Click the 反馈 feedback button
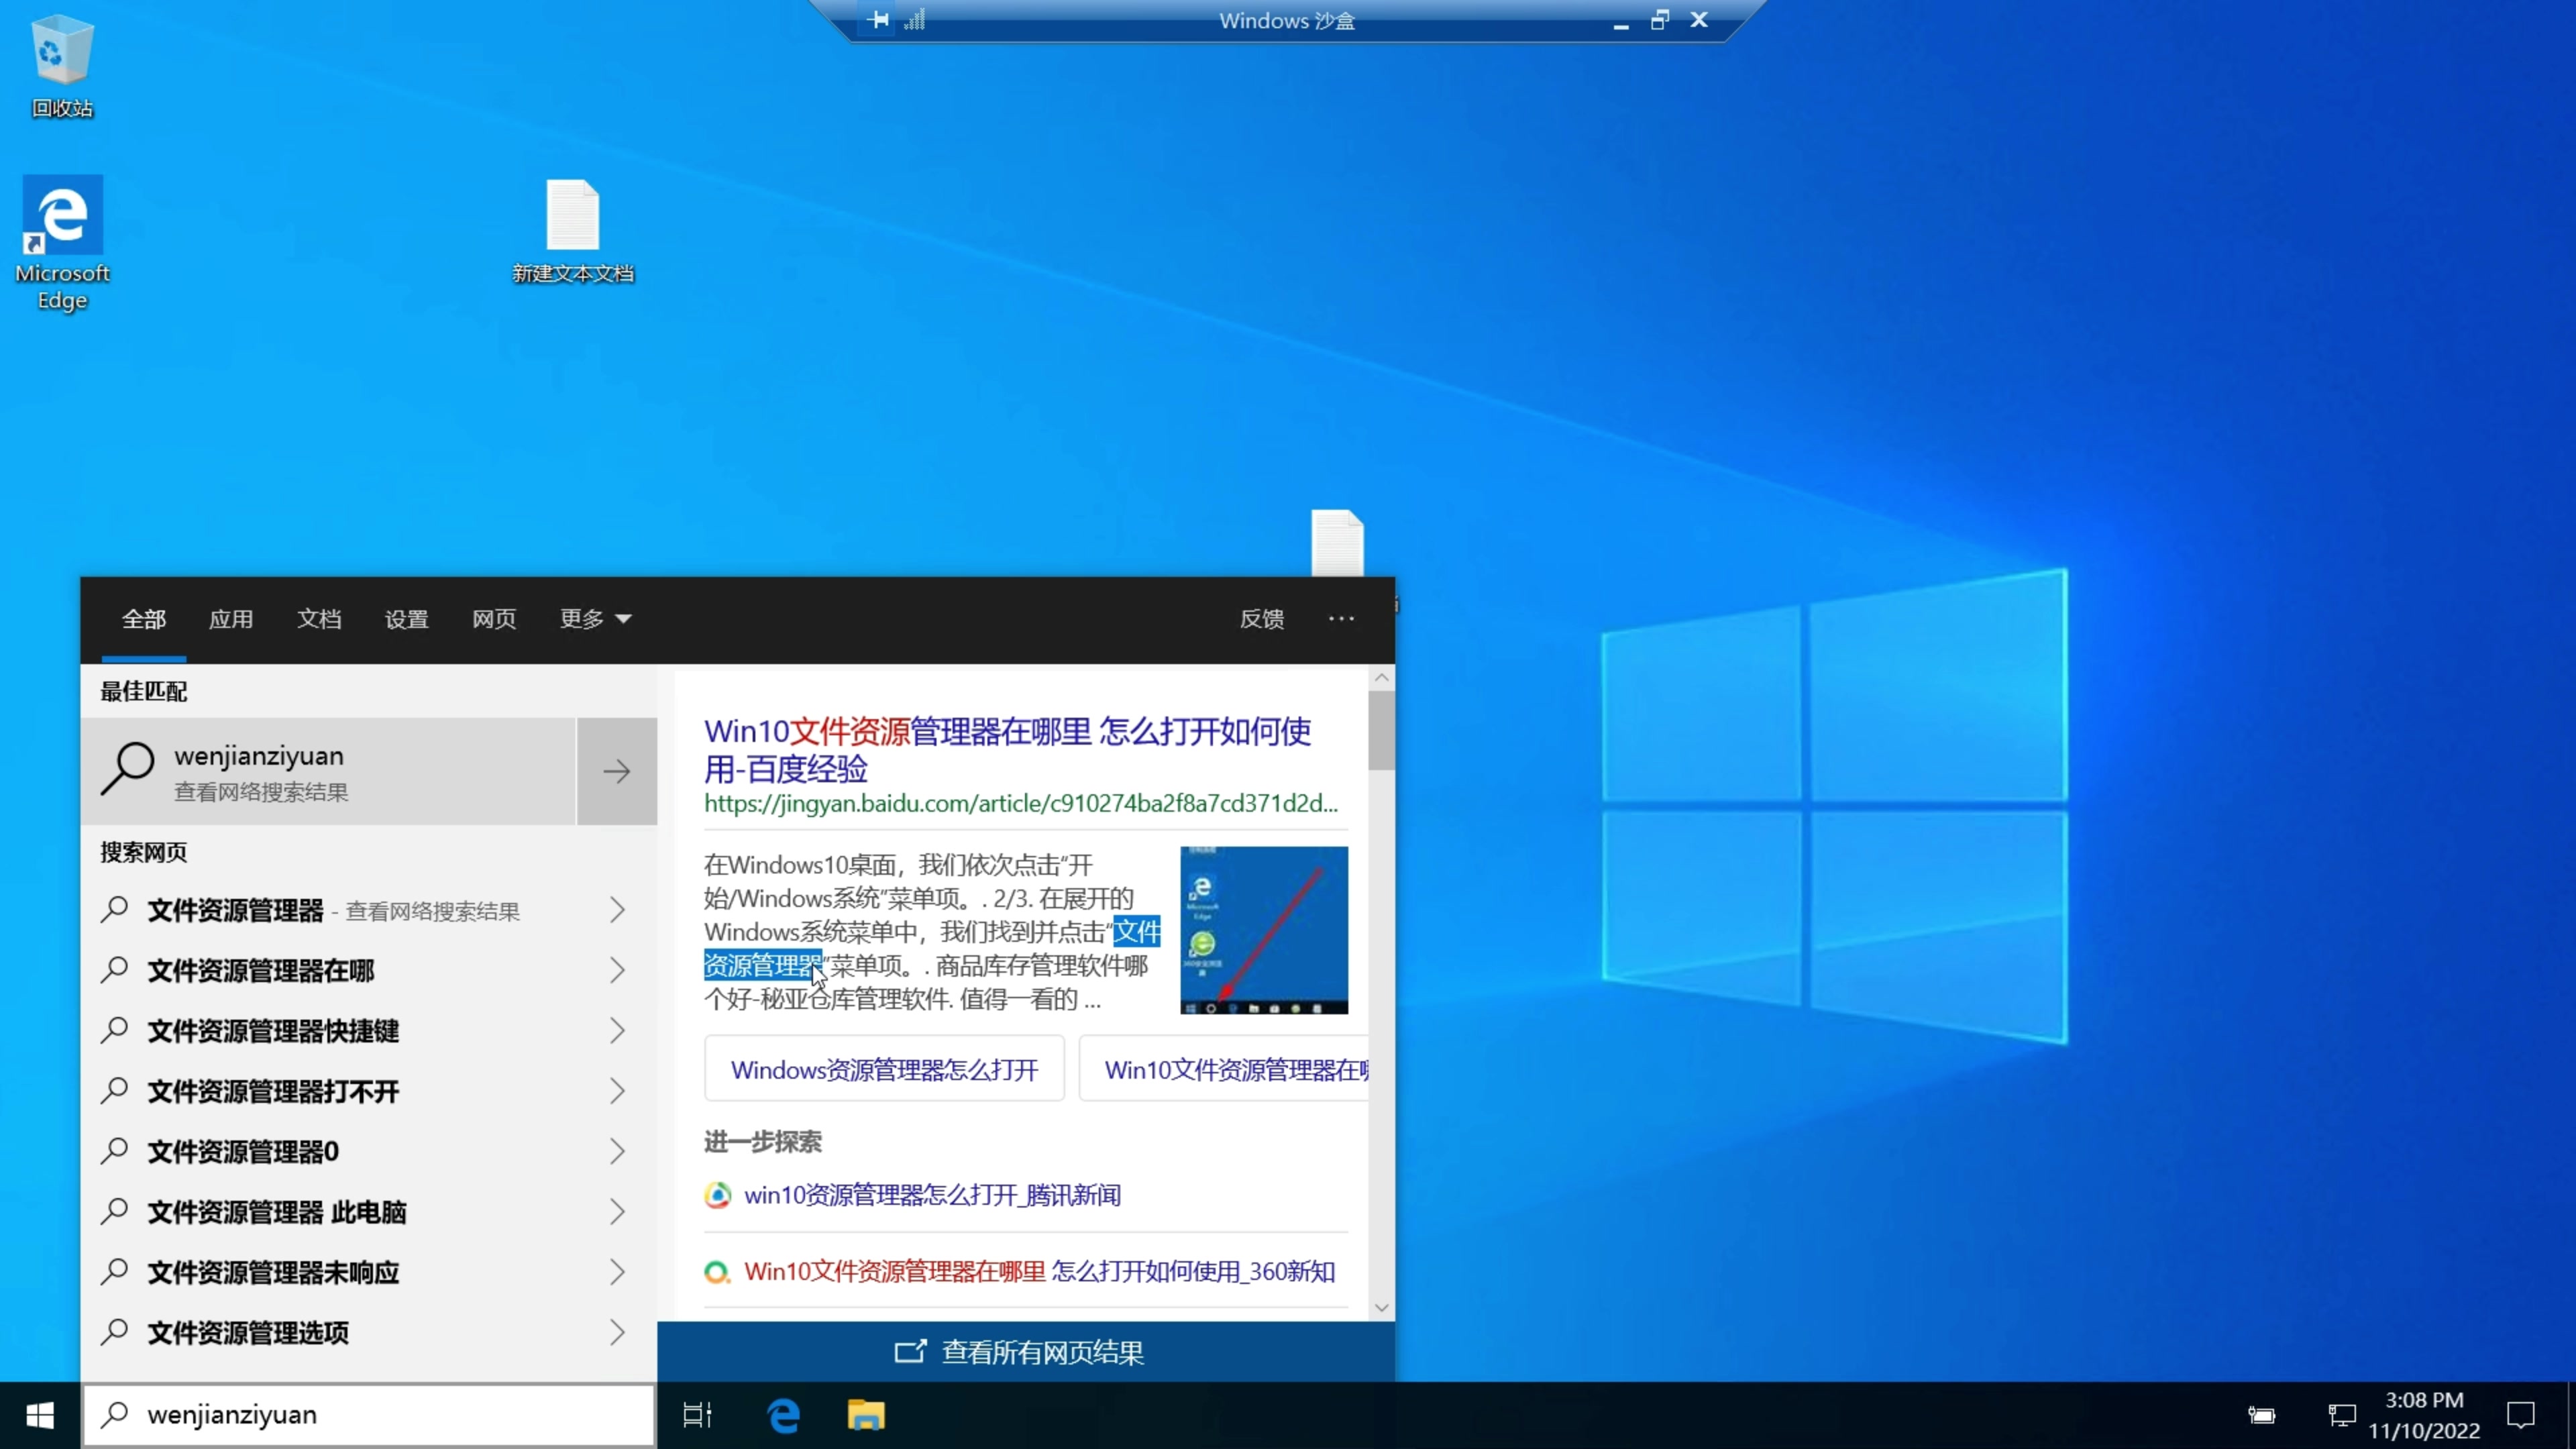The height and width of the screenshot is (1449, 2576). click(1262, 619)
